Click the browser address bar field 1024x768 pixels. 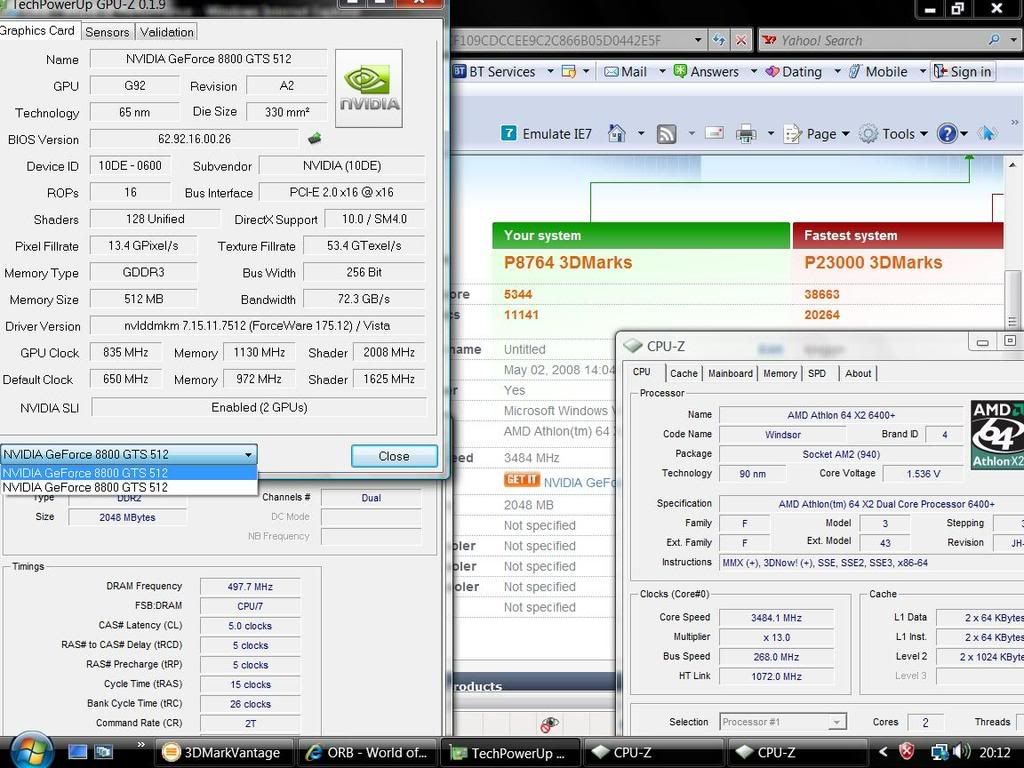click(x=570, y=40)
